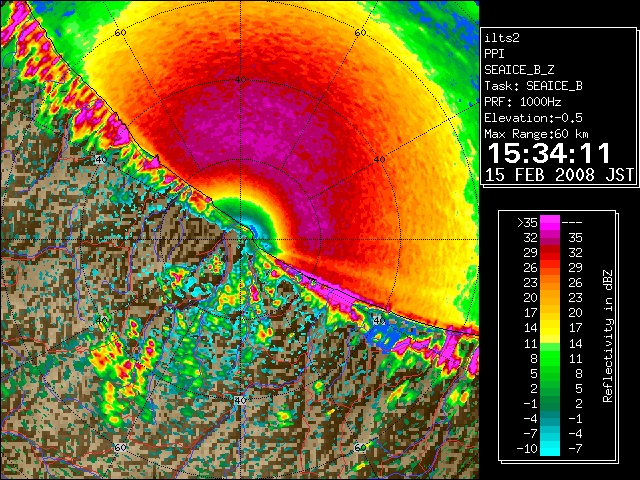Image resolution: width=640 pixels, height=480 pixels.
Task: Select the red 29 to 32 legend band
Action: click(x=550, y=253)
